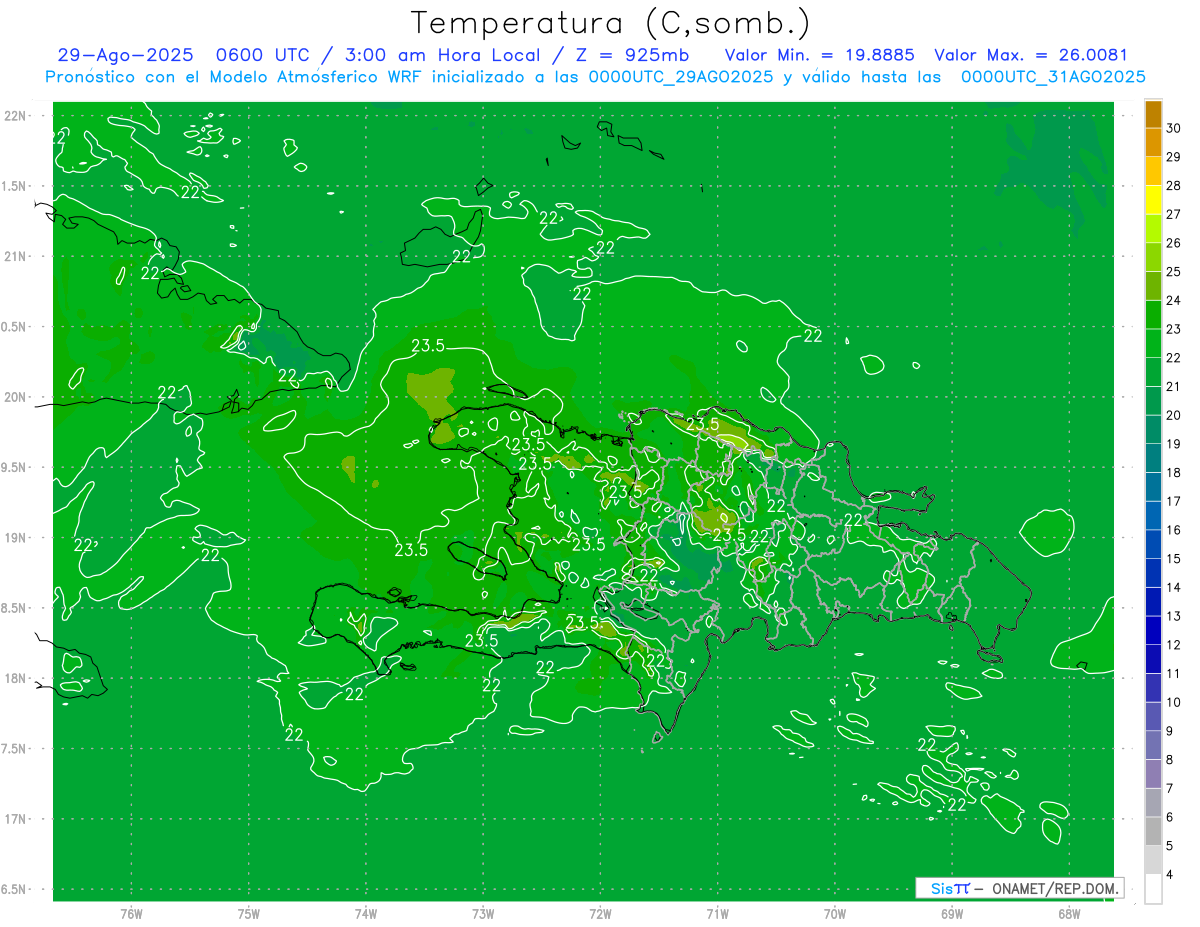Click the '76W' longitude axis label

(x=131, y=913)
